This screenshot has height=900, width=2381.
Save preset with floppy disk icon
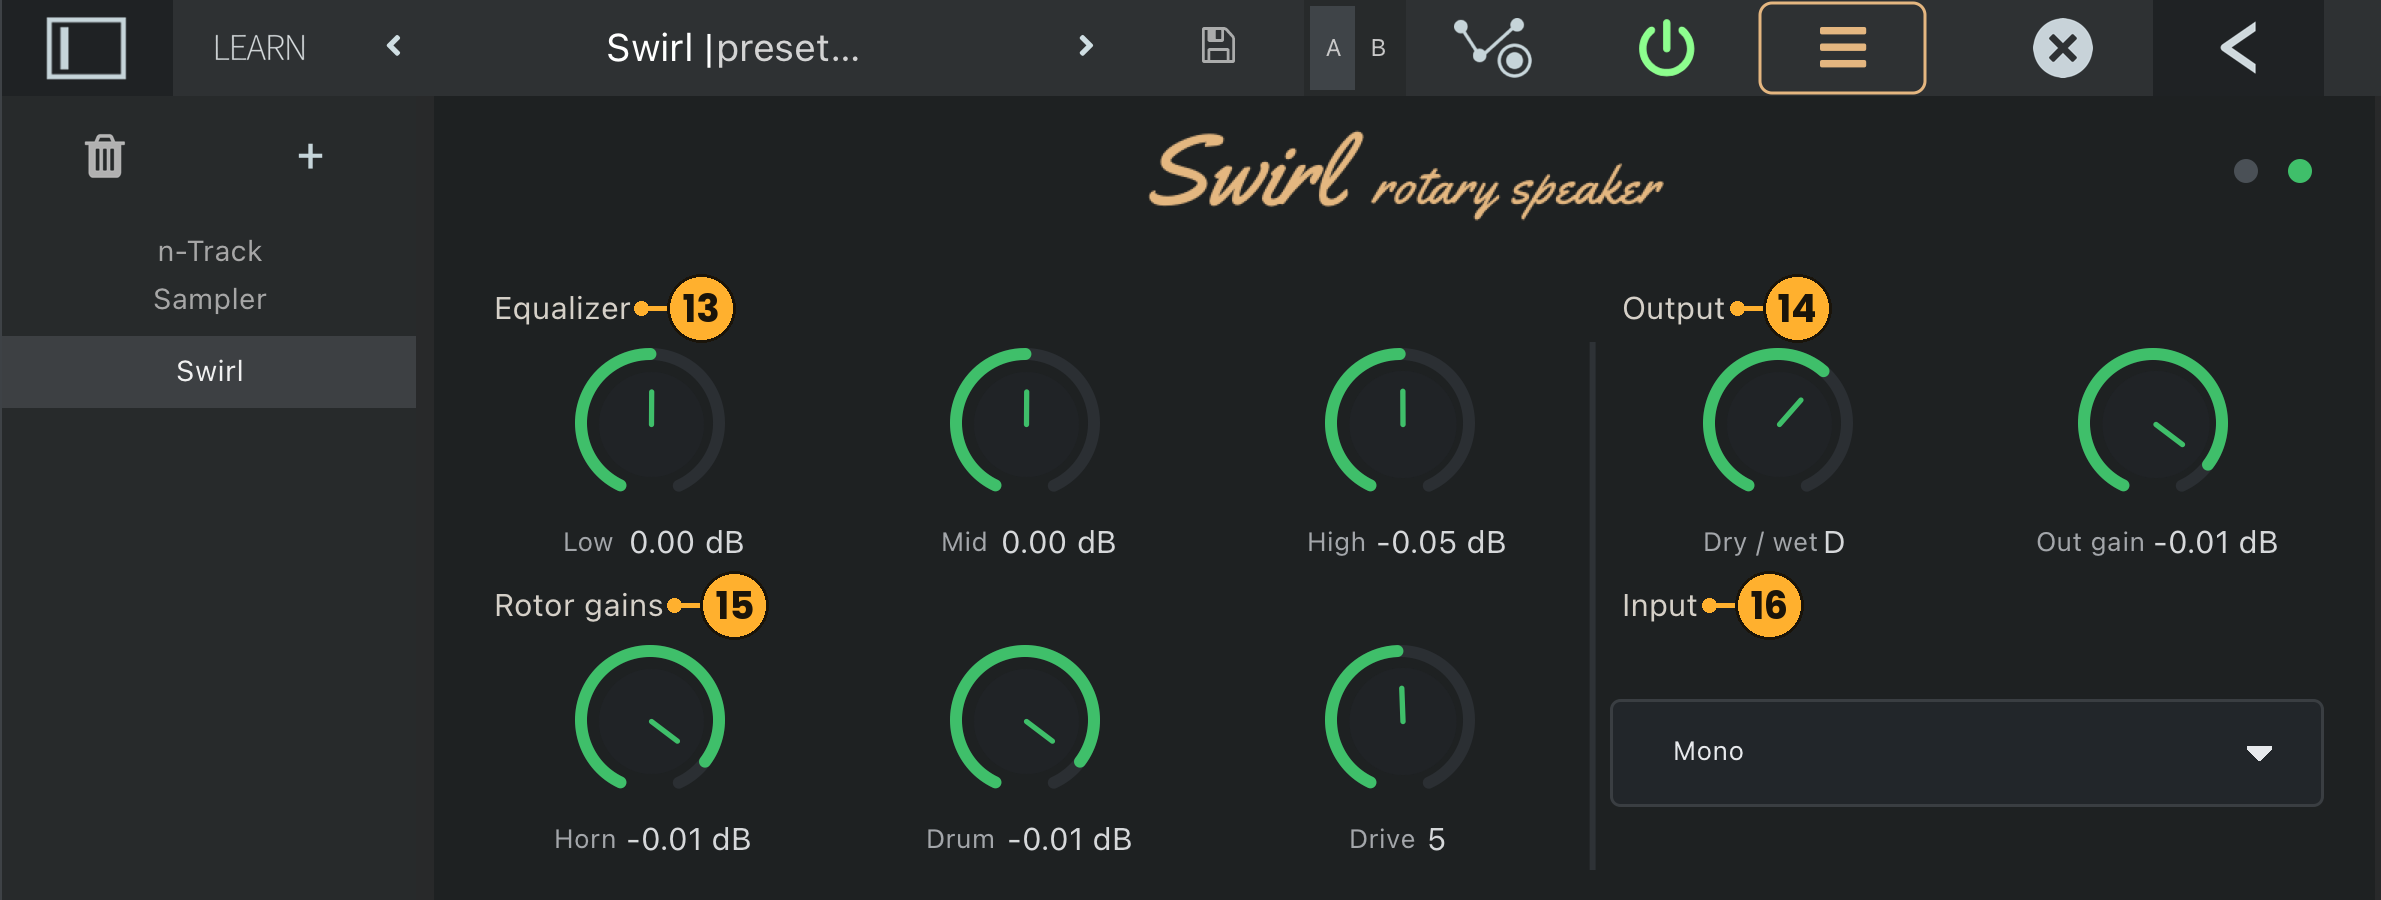[x=1218, y=46]
